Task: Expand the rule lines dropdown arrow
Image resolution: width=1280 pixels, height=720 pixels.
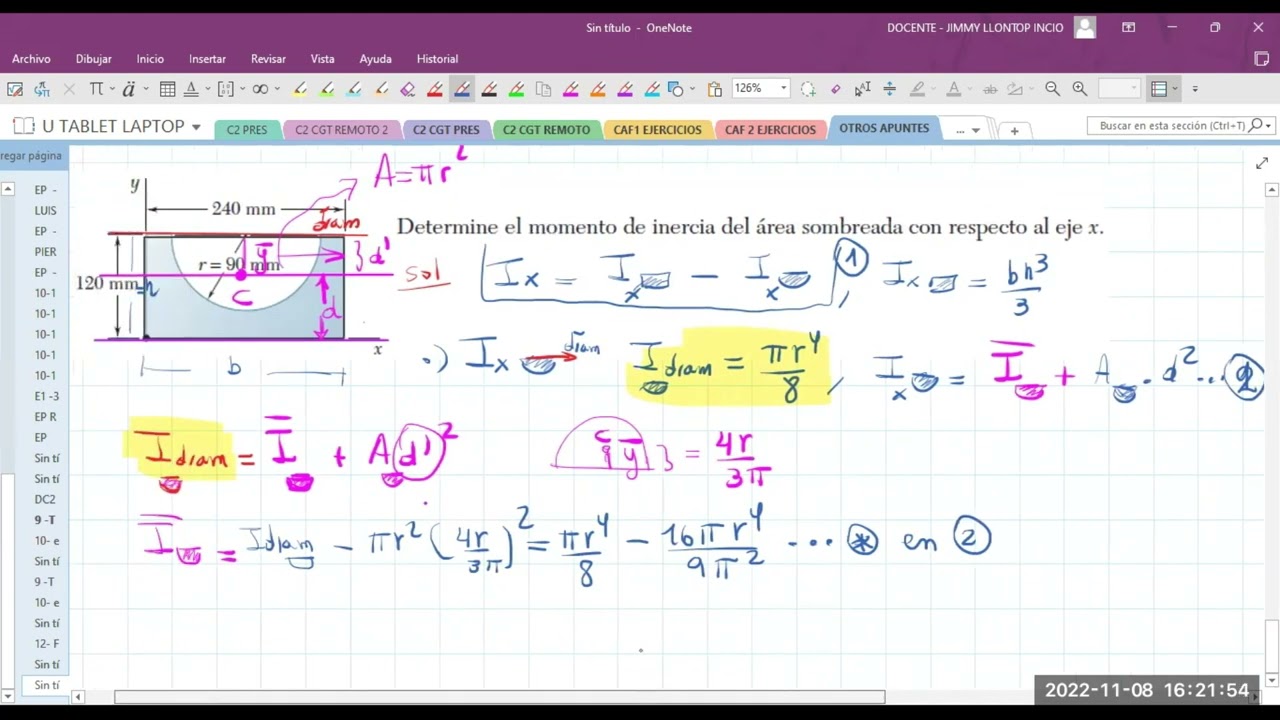Action: (x=1175, y=89)
